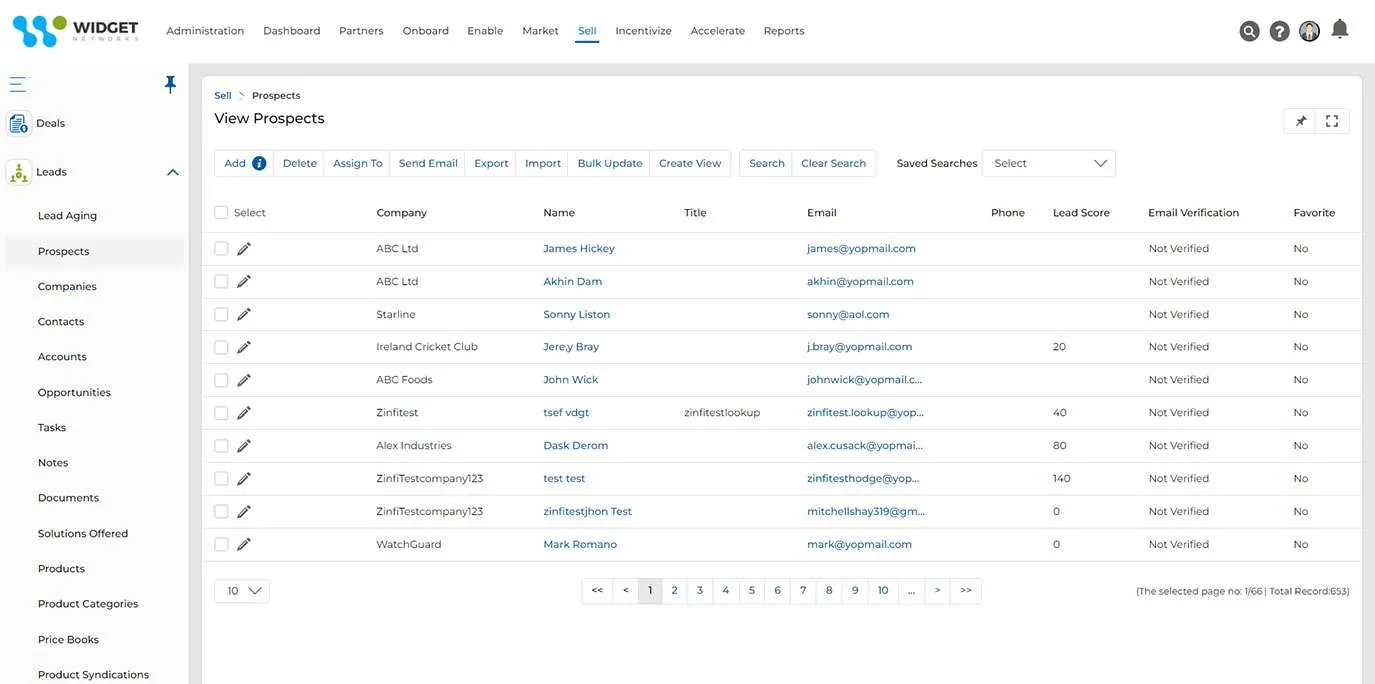Screen dimensions: 1375x684
Task: Check the James Hickey row checkbox
Action: pyautogui.click(x=221, y=248)
